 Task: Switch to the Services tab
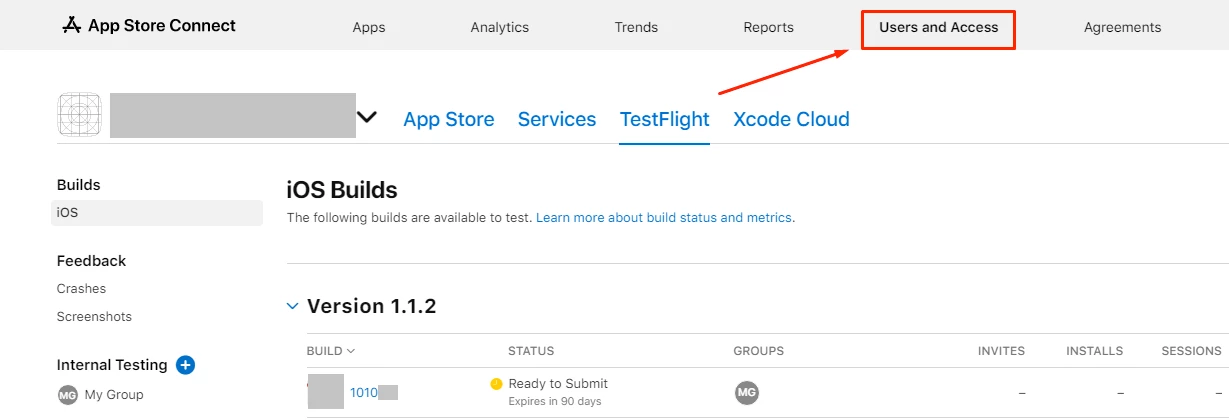pyautogui.click(x=557, y=119)
